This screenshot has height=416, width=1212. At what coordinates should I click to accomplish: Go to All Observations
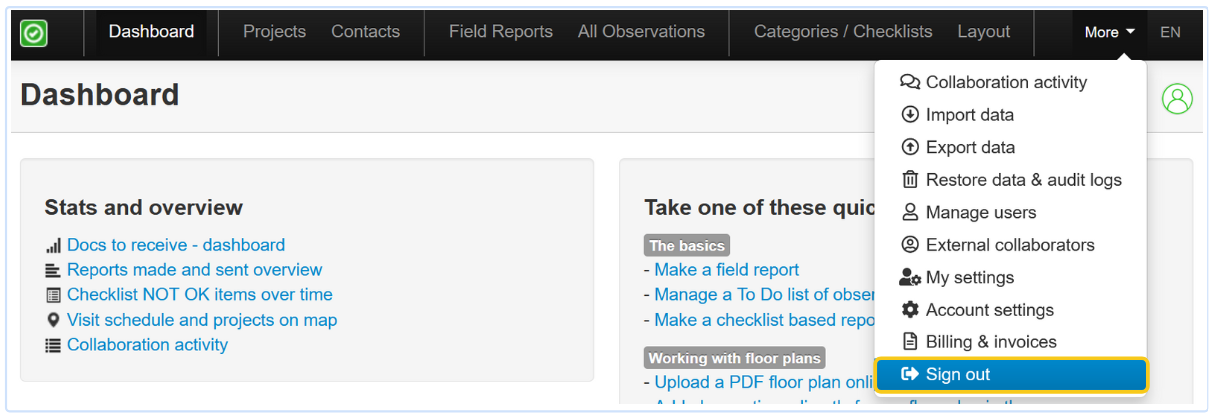click(641, 32)
